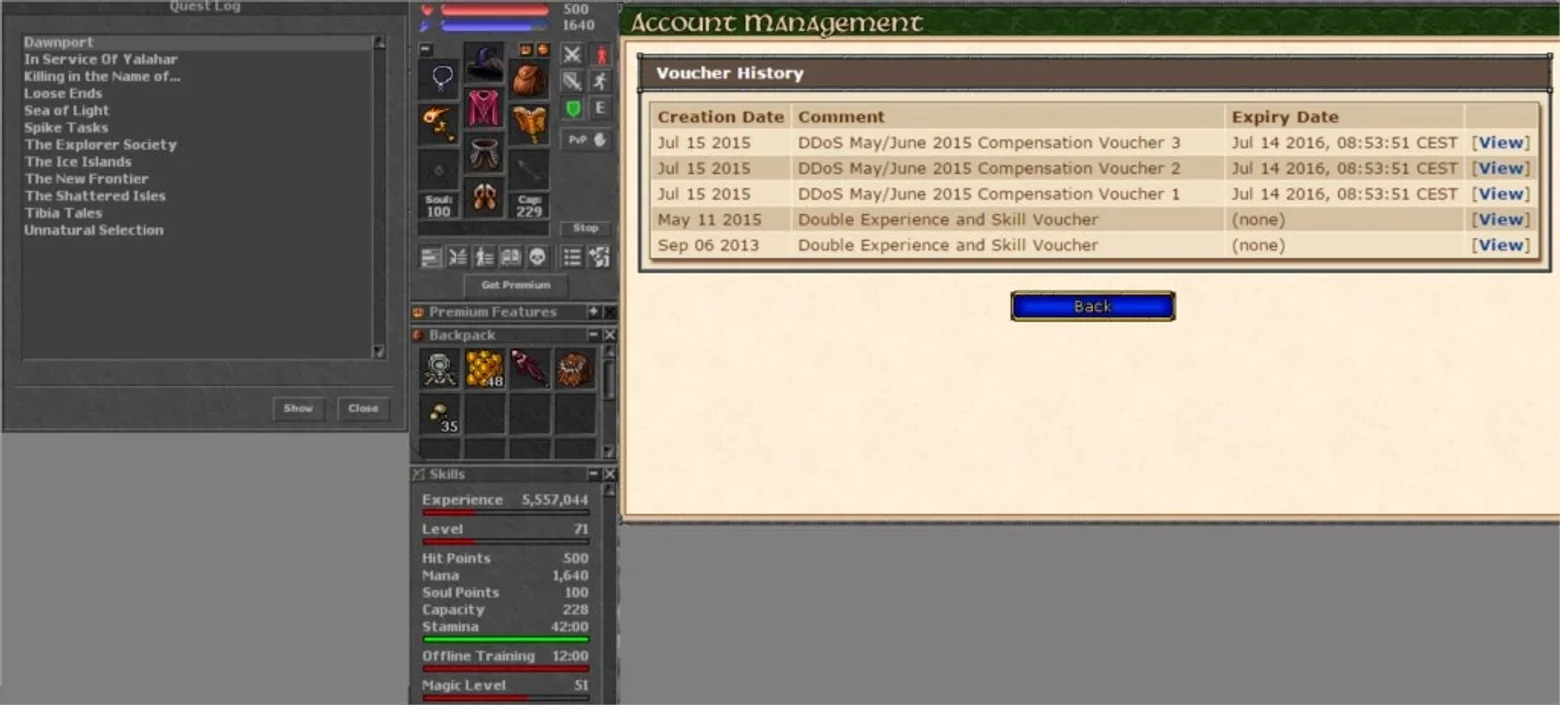View DDoS Compensation Voucher 3
Image resolution: width=1560 pixels, height=705 pixels.
[x=1501, y=143]
